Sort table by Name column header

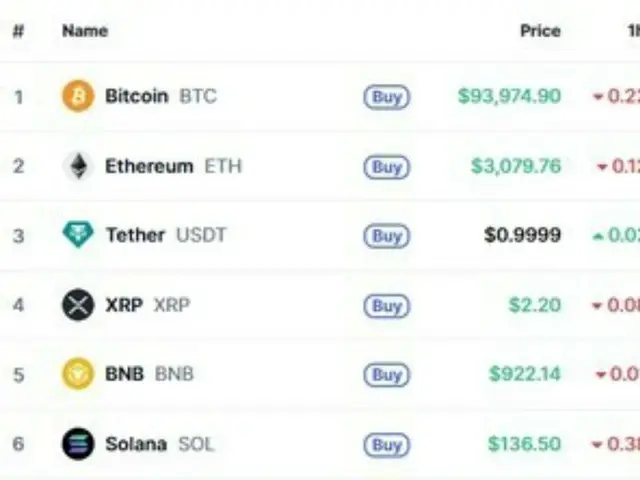coord(84,31)
